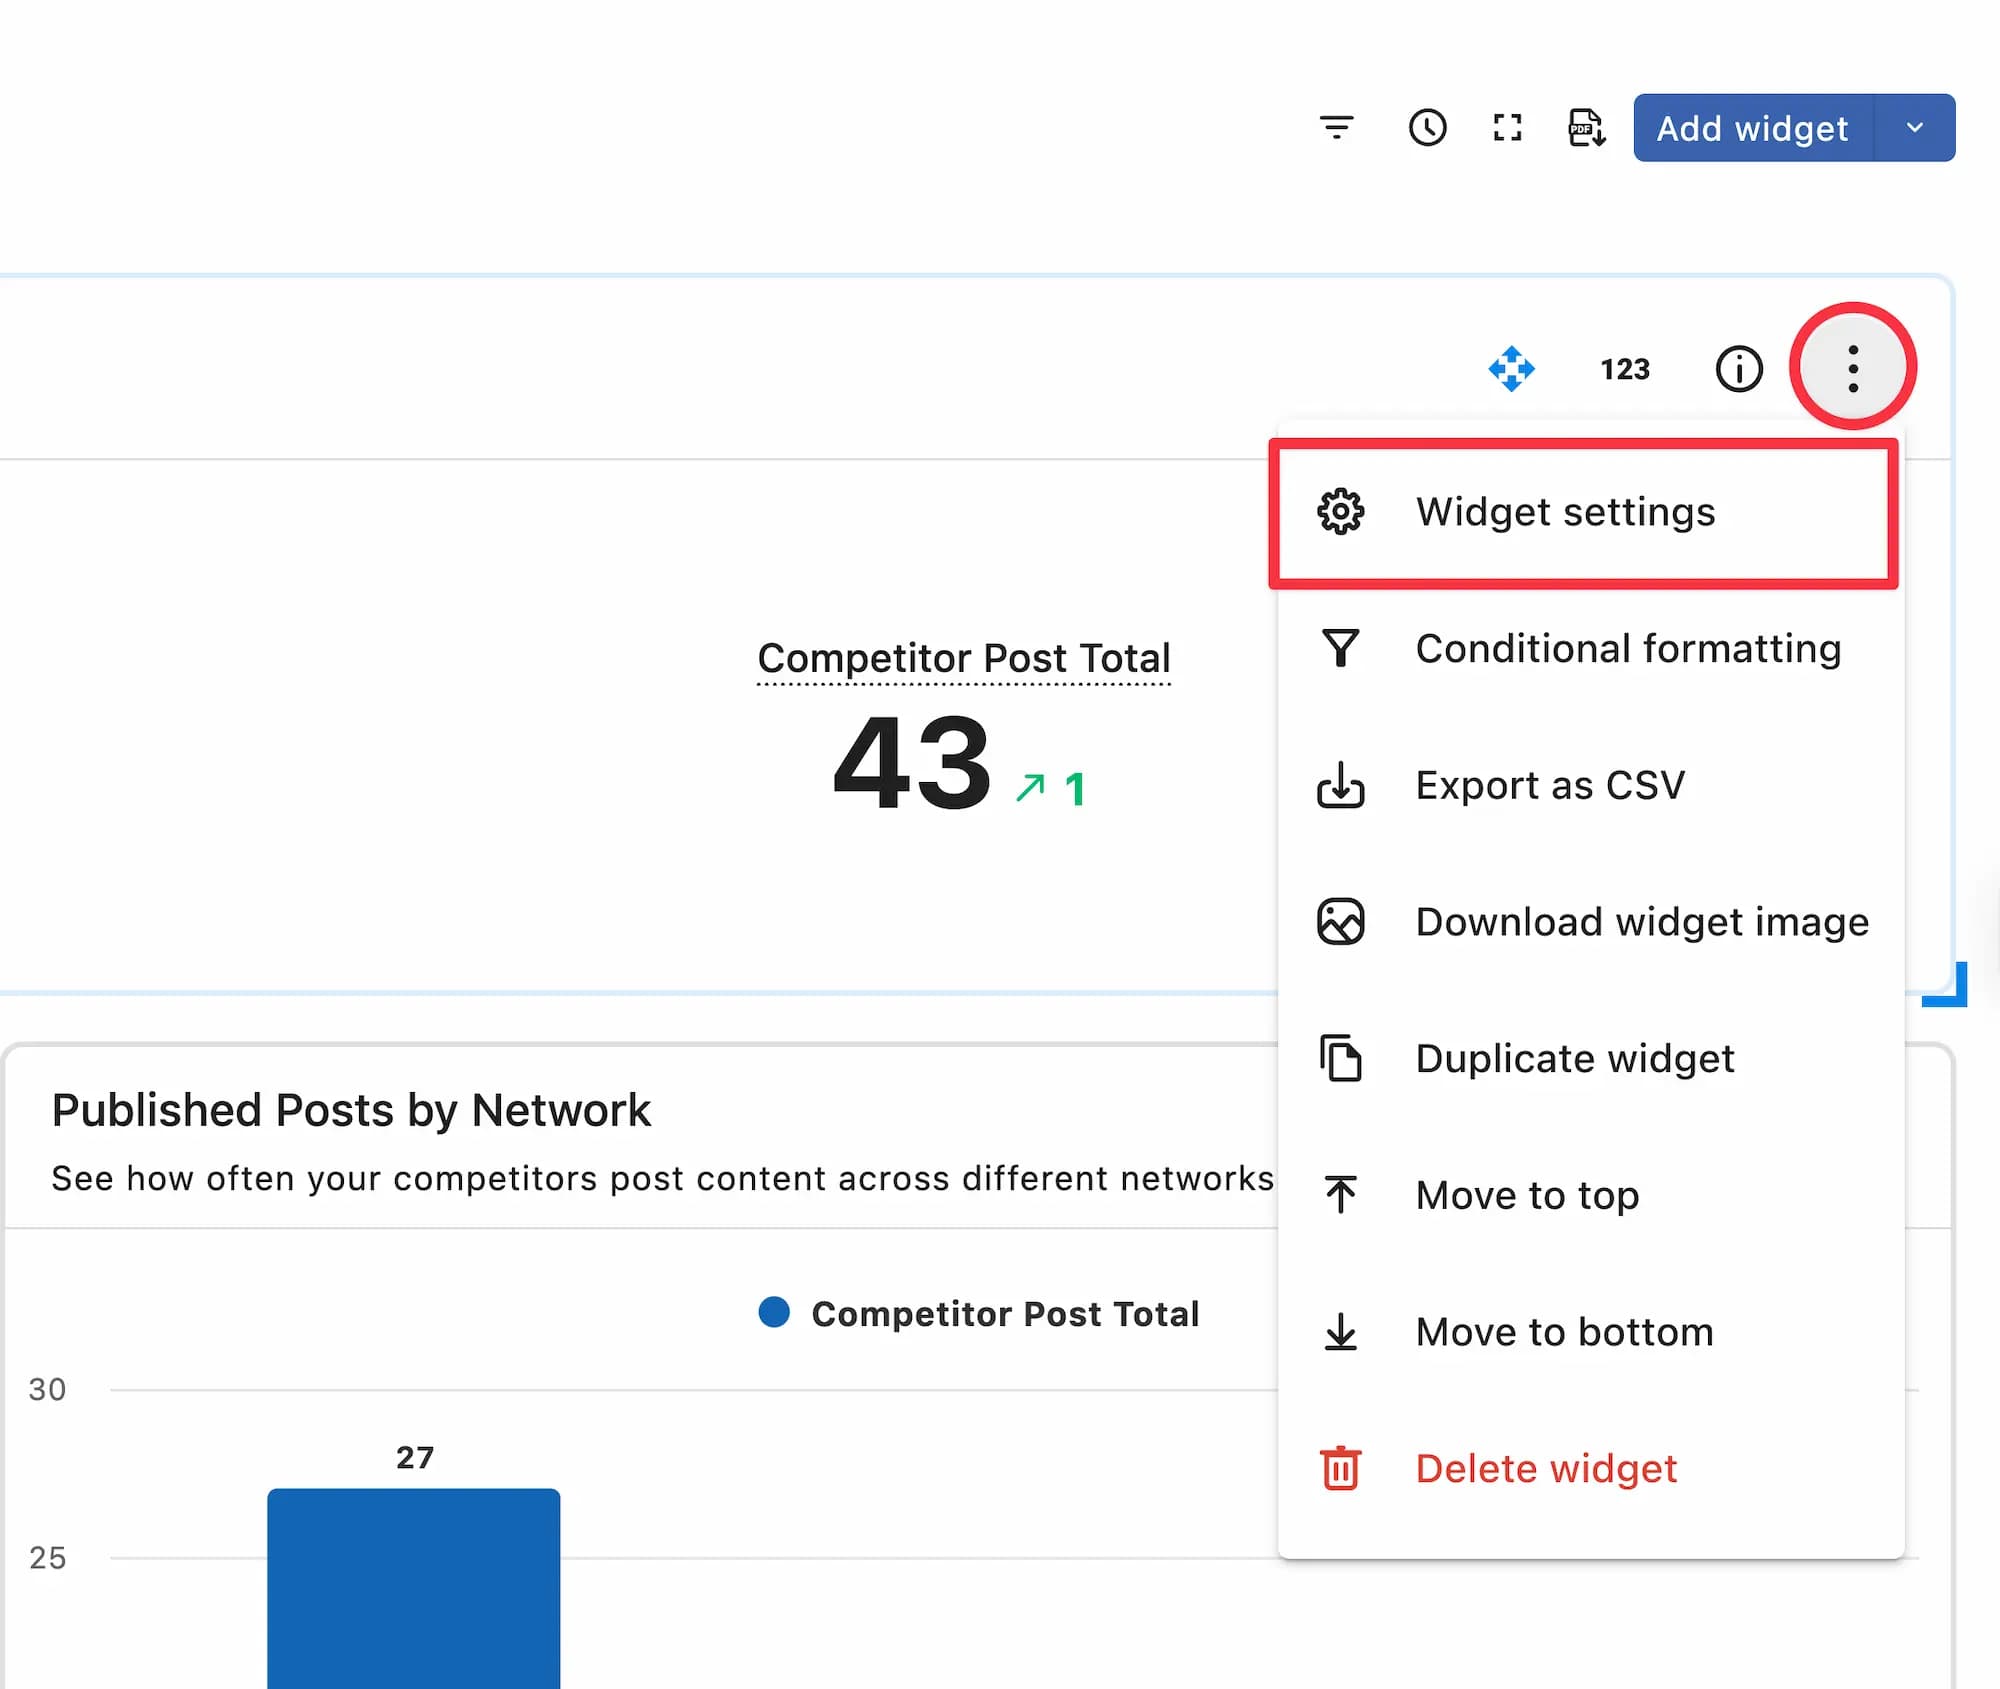This screenshot has height=1689, width=2000.
Task: Choose Conditional formatting option
Action: [1627, 648]
